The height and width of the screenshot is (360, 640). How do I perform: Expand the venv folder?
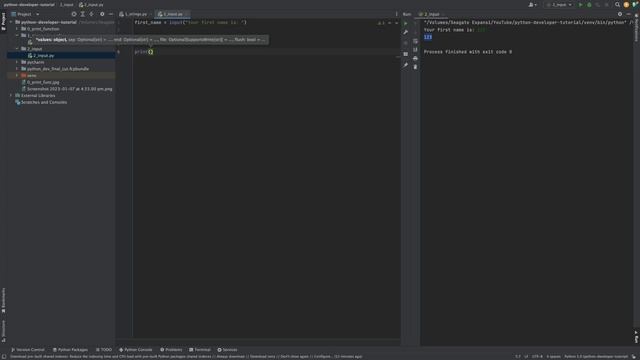point(17,76)
